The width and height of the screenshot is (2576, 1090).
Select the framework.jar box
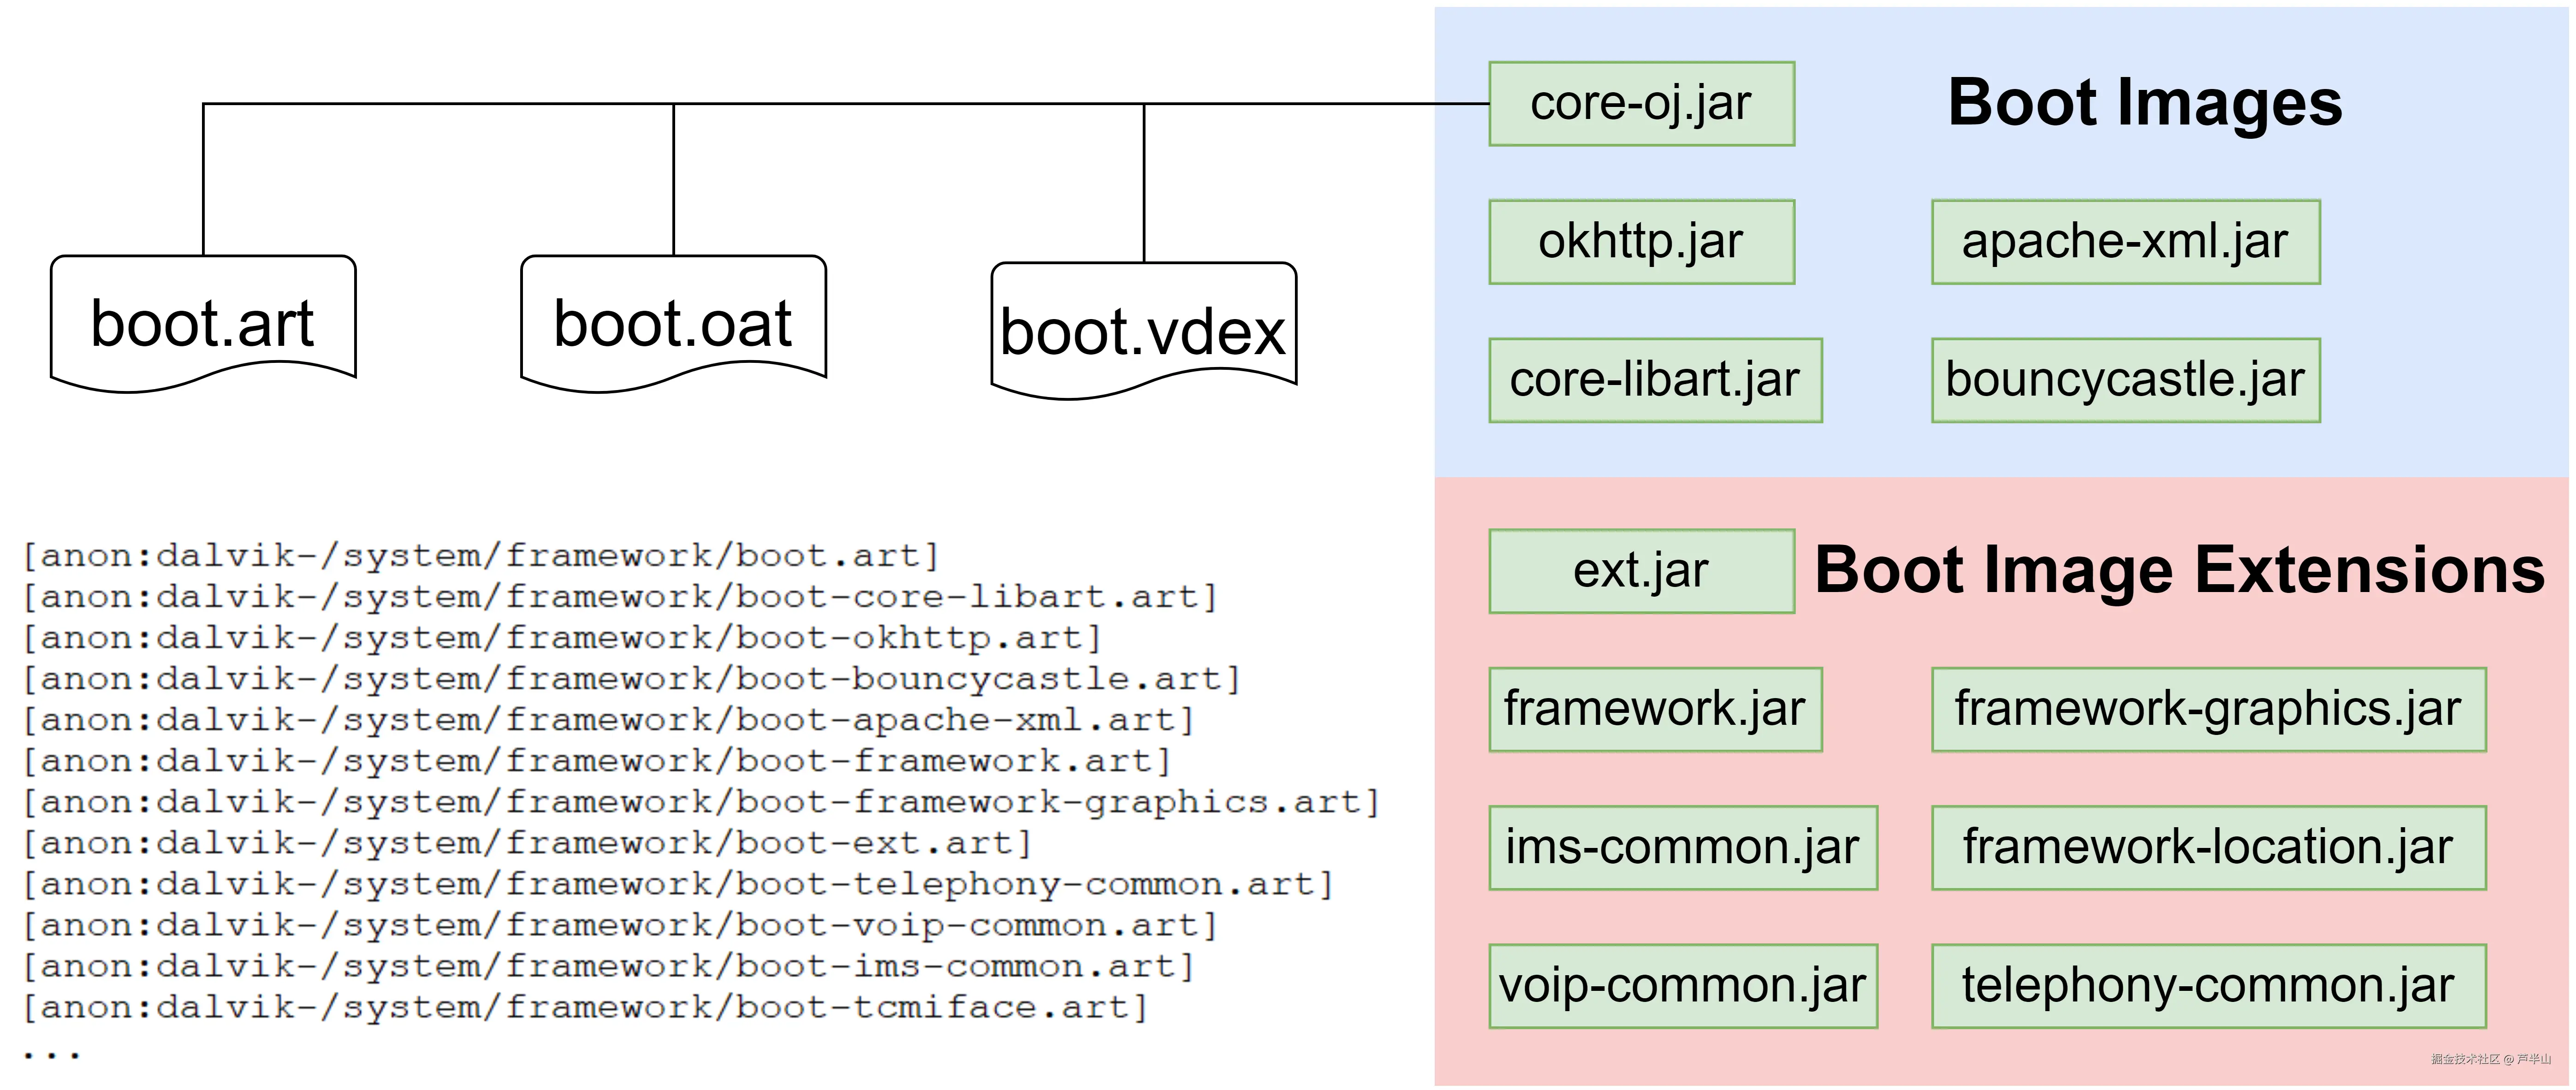coord(1655,709)
